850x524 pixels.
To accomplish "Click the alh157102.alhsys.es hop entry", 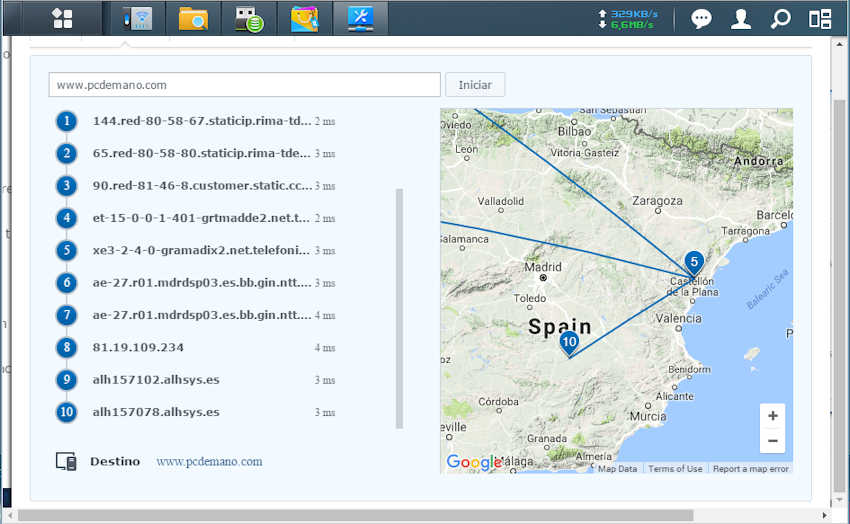I will click(156, 380).
